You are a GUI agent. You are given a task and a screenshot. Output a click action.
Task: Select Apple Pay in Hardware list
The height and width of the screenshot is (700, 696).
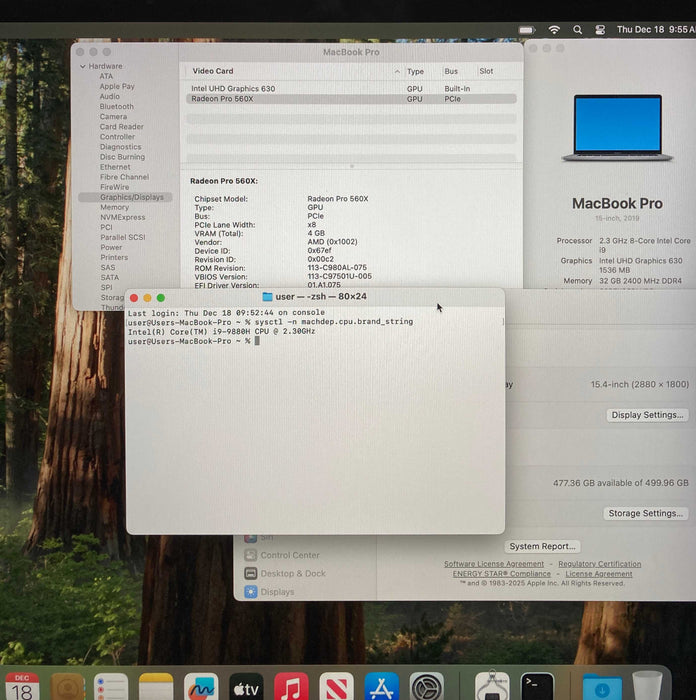point(117,86)
